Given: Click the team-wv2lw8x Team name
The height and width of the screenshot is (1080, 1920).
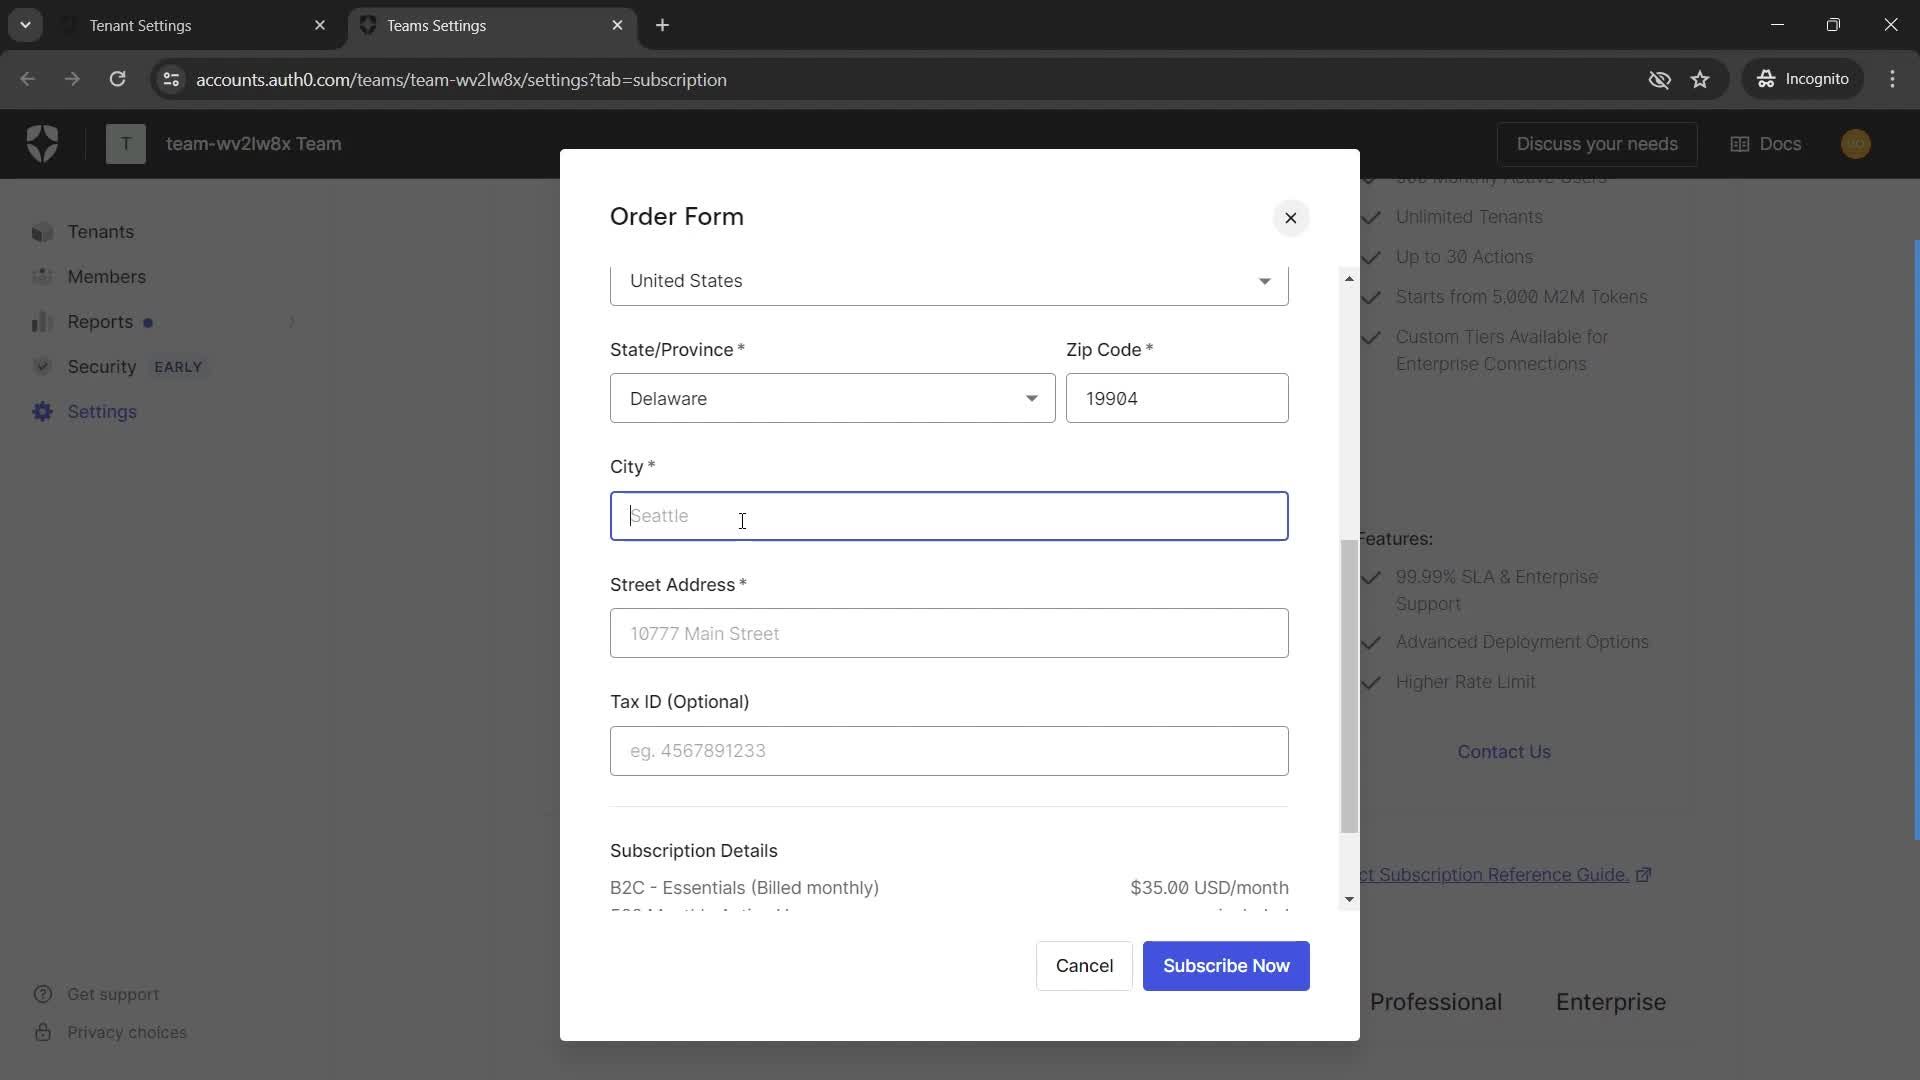Looking at the screenshot, I should tap(254, 144).
